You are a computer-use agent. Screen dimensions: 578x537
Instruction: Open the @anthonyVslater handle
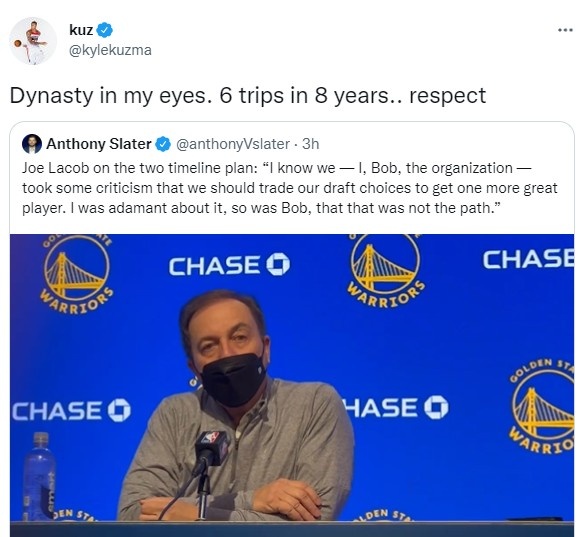(233, 144)
